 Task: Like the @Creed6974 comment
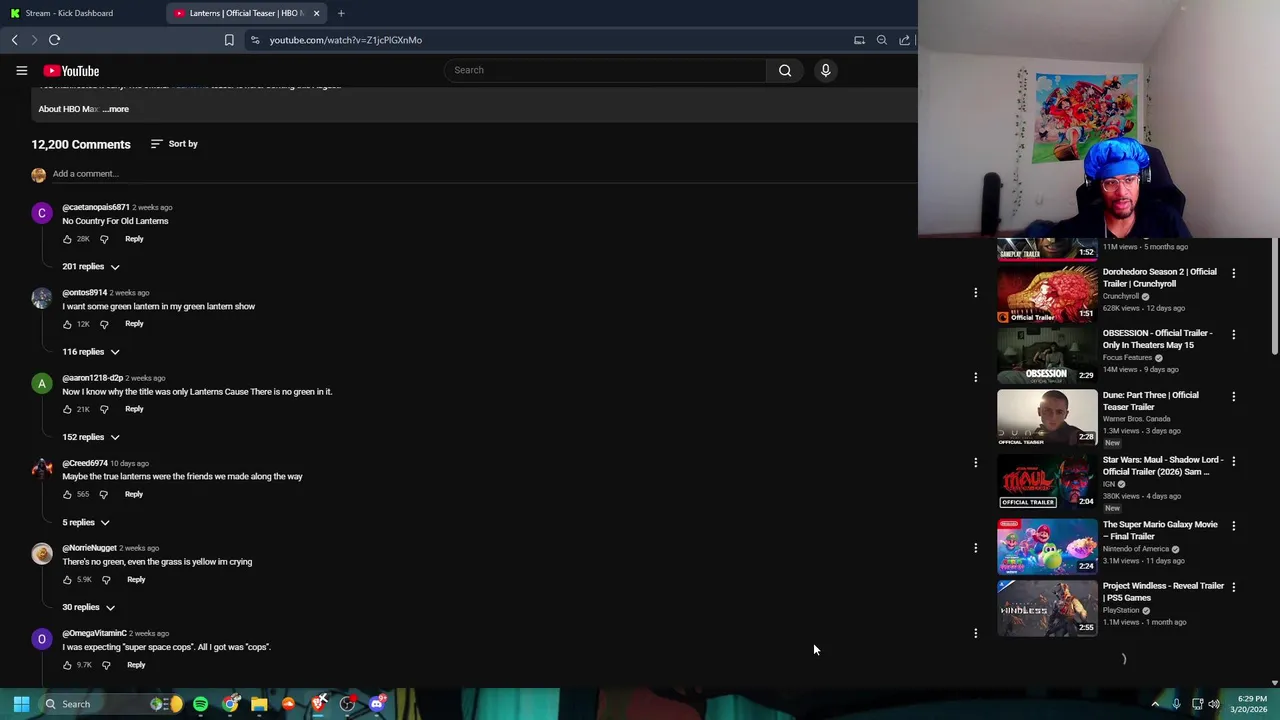click(67, 494)
